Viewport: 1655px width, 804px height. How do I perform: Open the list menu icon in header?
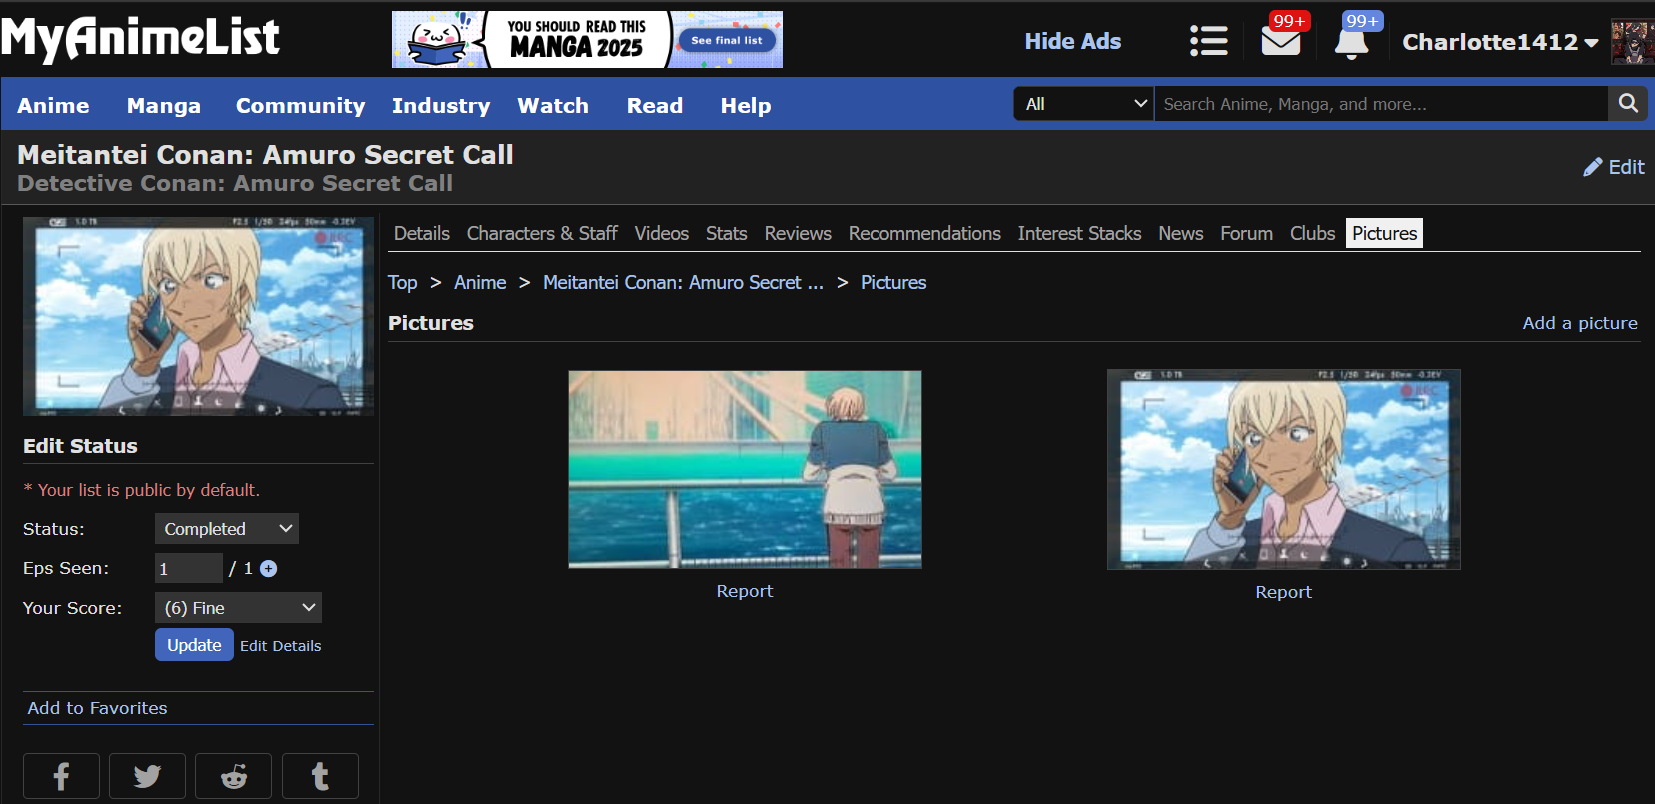click(x=1208, y=41)
